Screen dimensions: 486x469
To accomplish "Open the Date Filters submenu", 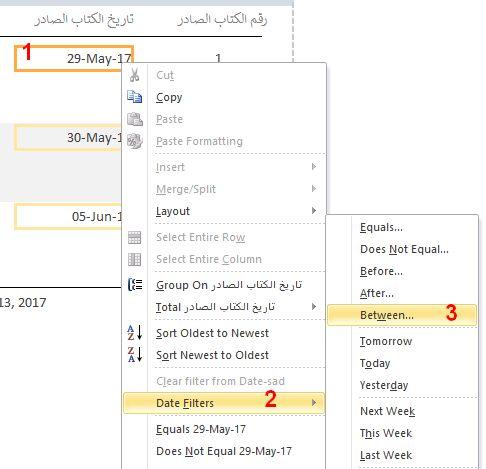I will click(224, 403).
